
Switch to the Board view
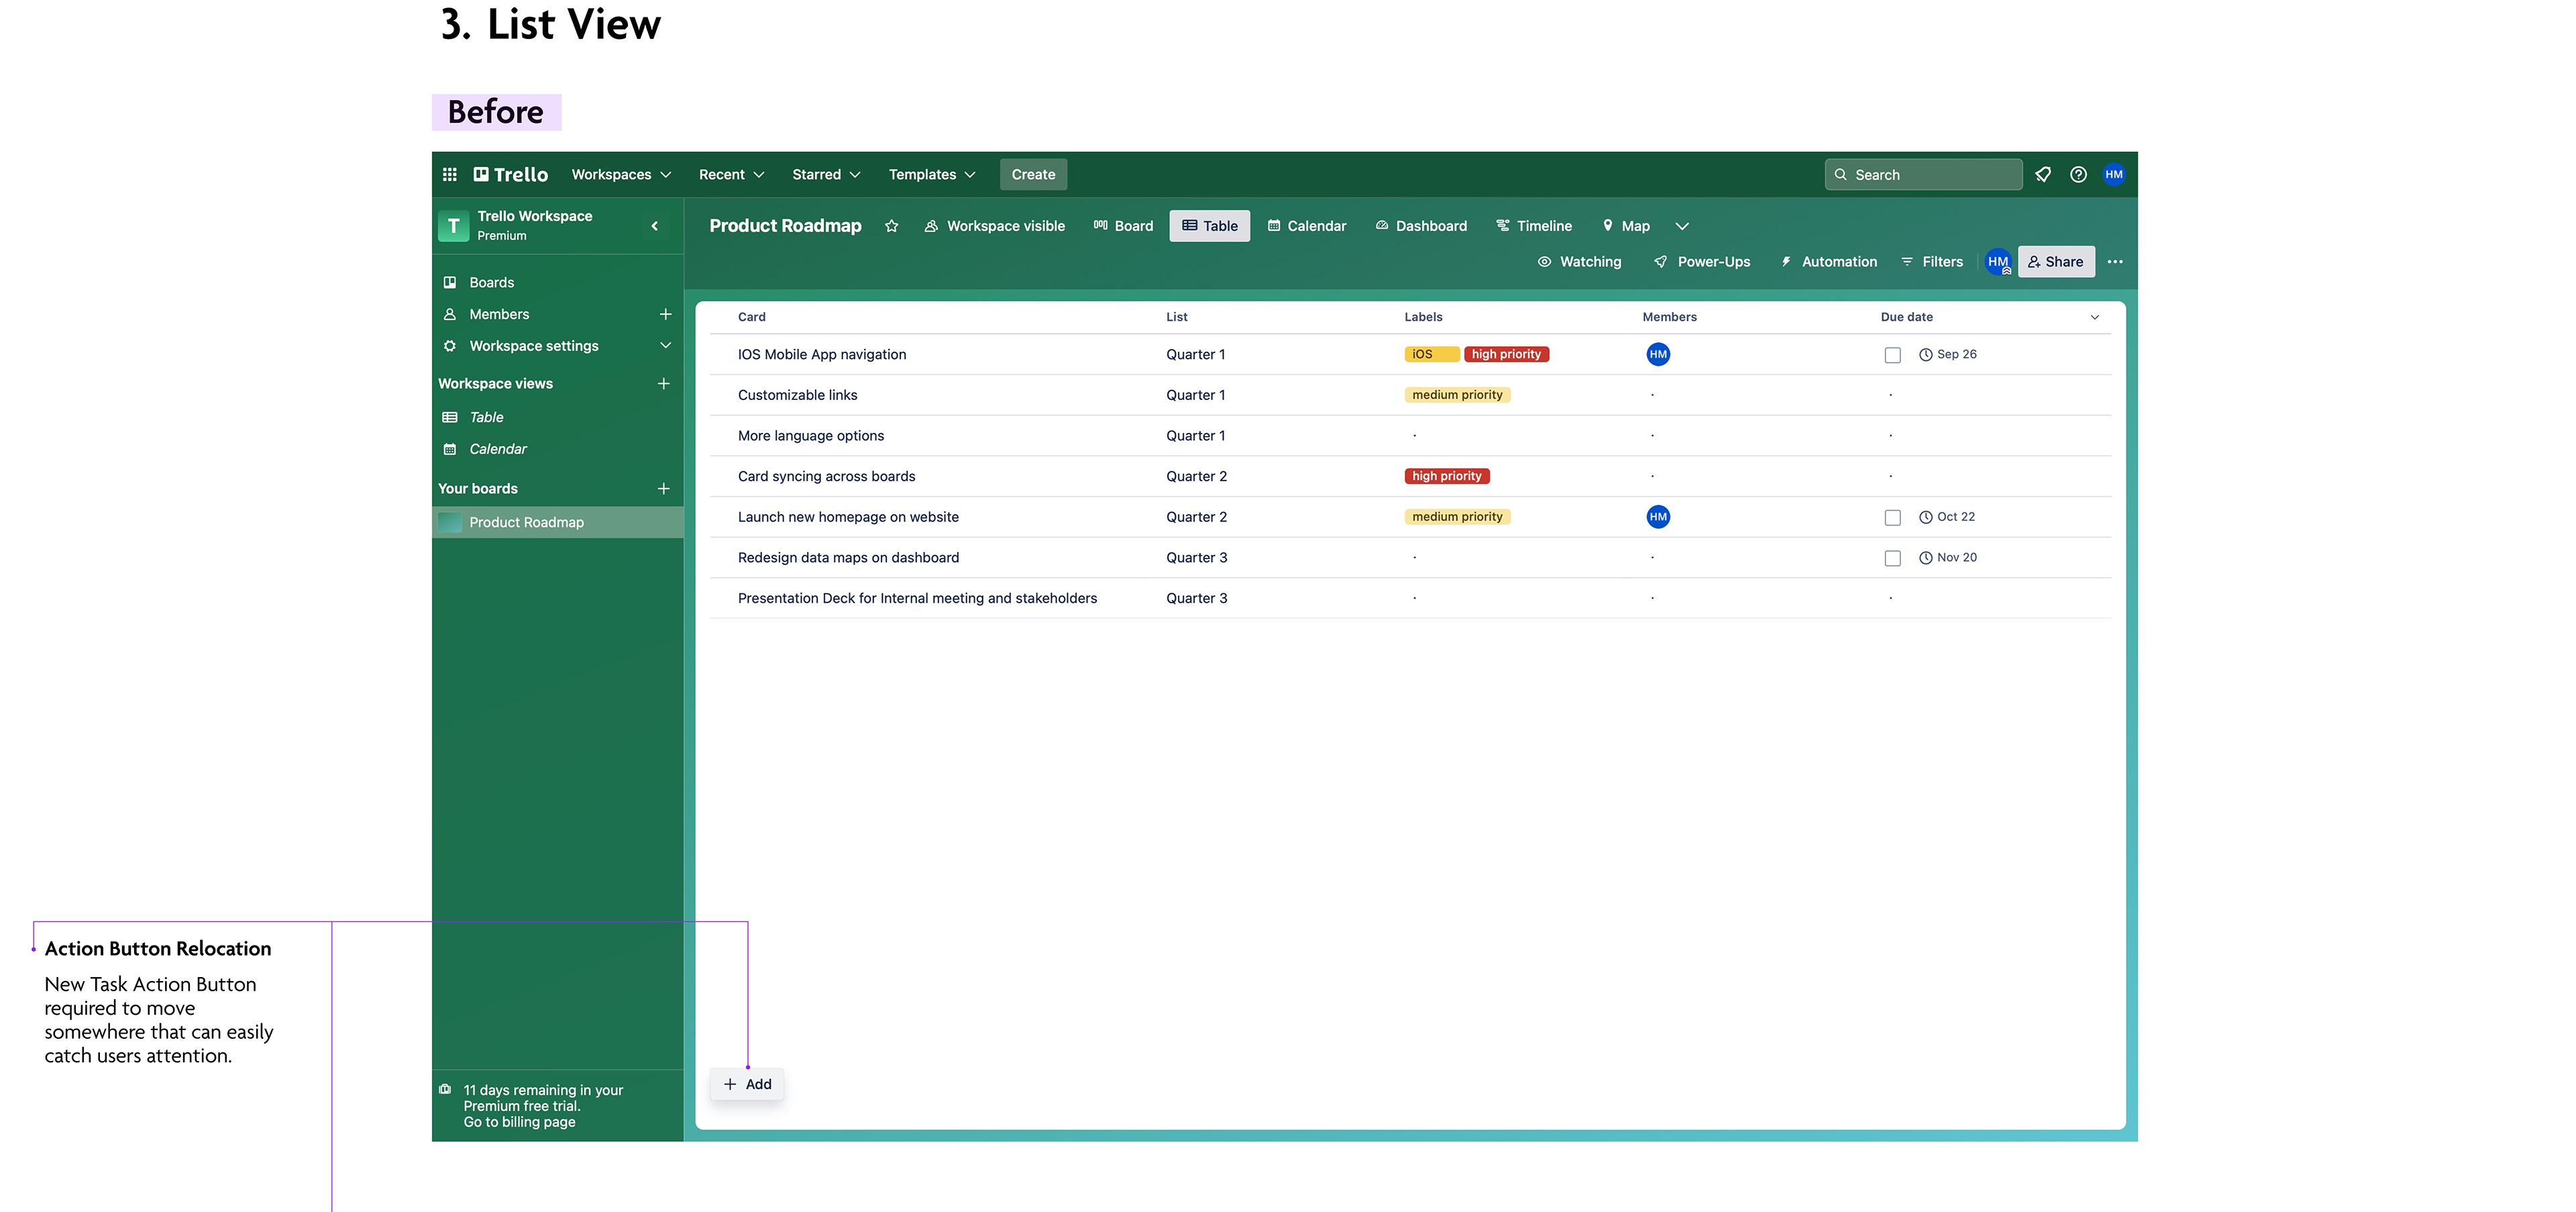(1123, 226)
